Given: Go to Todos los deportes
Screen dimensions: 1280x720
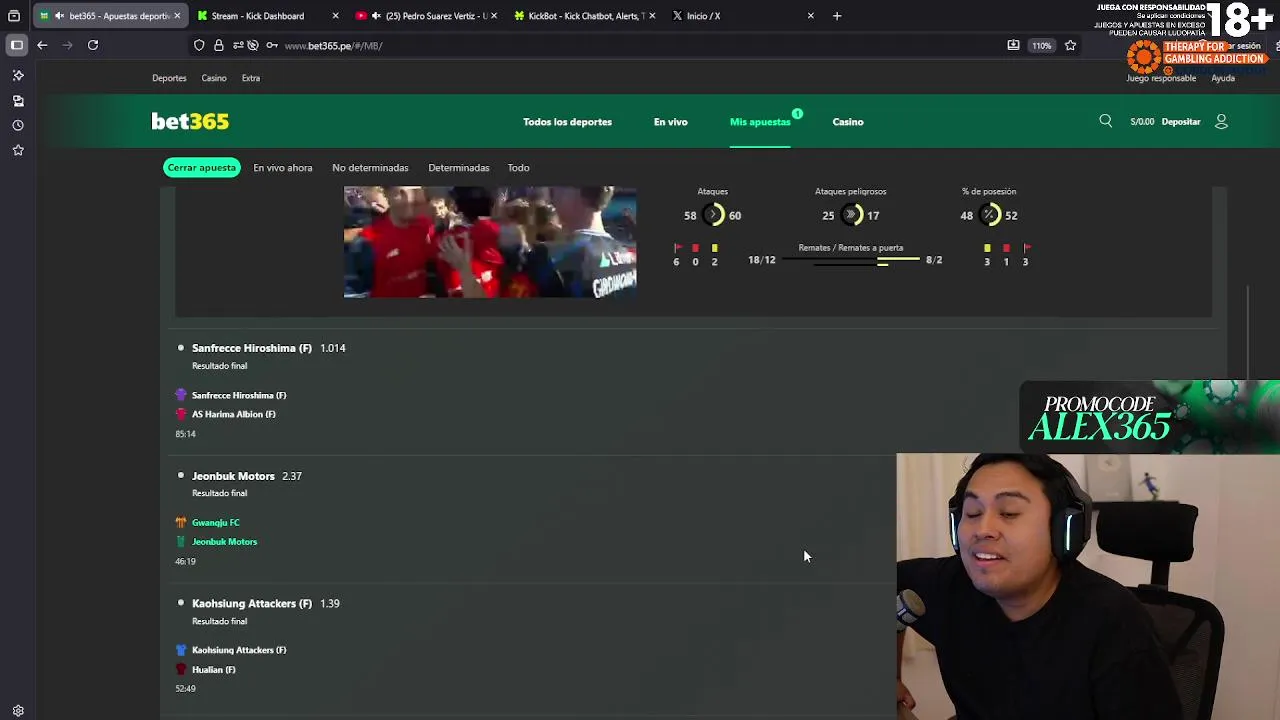Looking at the screenshot, I should 567,122.
